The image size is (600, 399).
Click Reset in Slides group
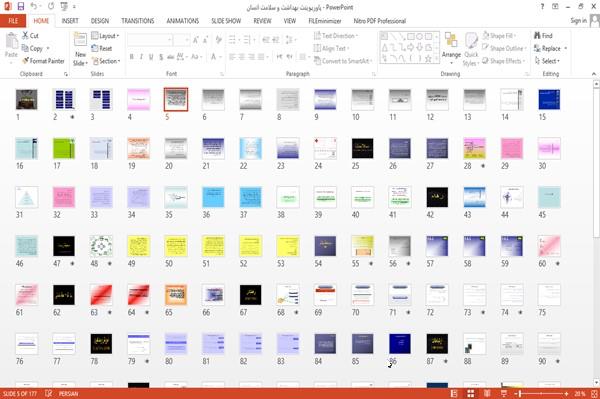tap(102, 48)
